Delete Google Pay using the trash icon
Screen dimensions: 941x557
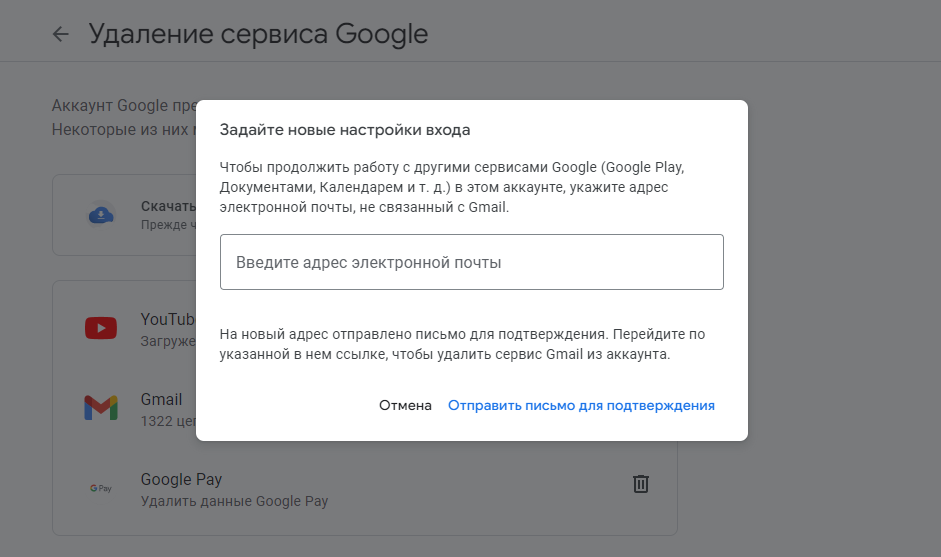point(641,484)
